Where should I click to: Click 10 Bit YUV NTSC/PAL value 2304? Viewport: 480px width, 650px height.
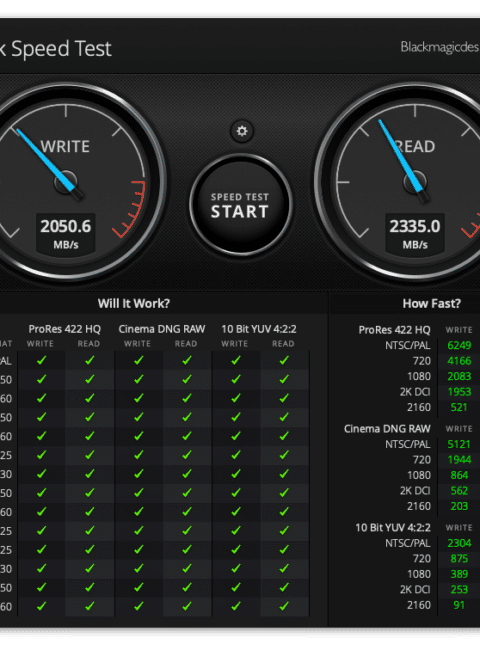[x=459, y=543]
